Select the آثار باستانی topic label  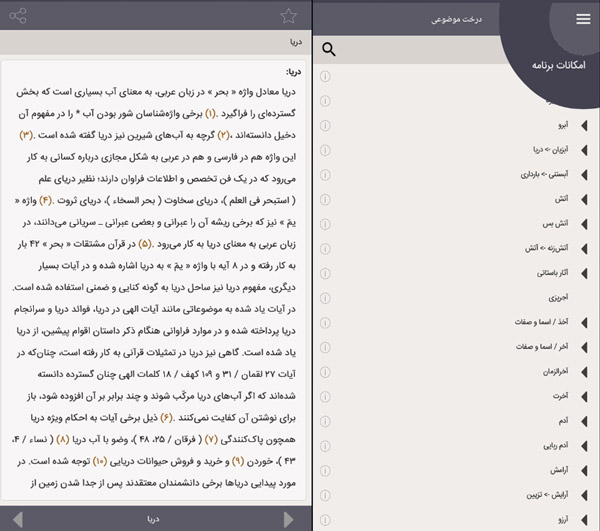pyautogui.click(x=553, y=273)
